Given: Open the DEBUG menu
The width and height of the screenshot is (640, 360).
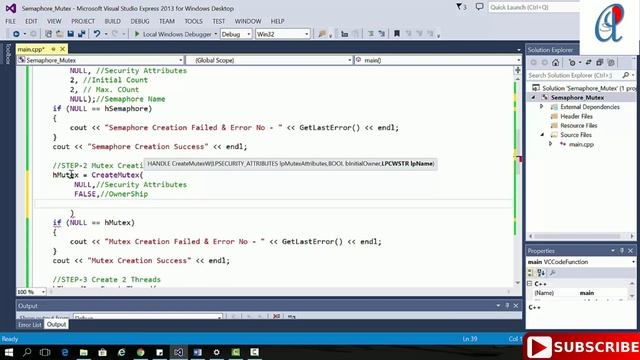Looking at the screenshot, I should 140,21.
